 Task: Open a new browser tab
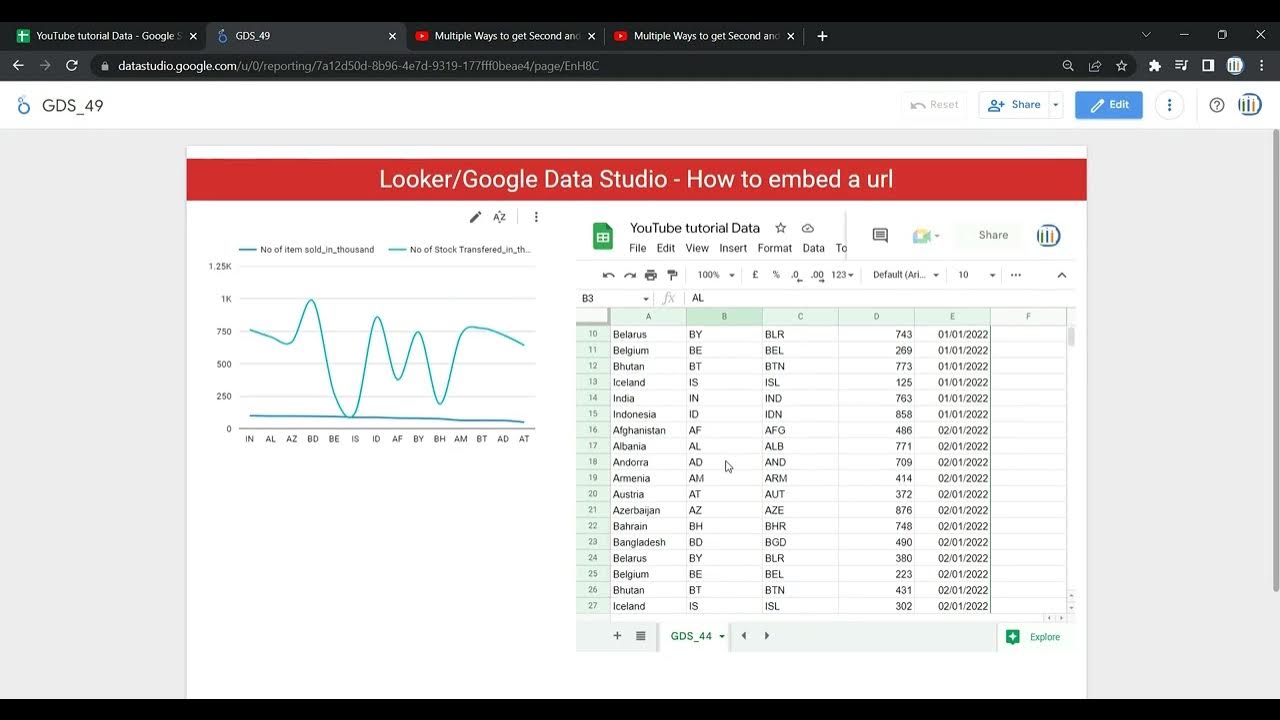[822, 36]
